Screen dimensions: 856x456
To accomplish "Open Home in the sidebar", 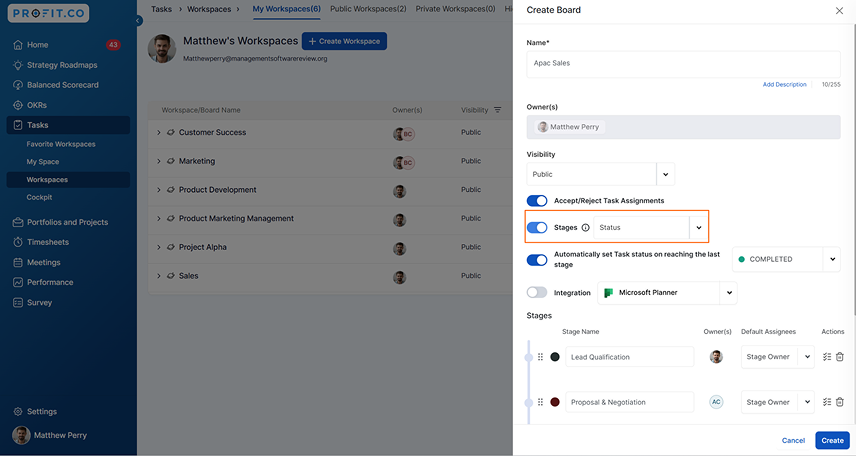I will (x=38, y=45).
